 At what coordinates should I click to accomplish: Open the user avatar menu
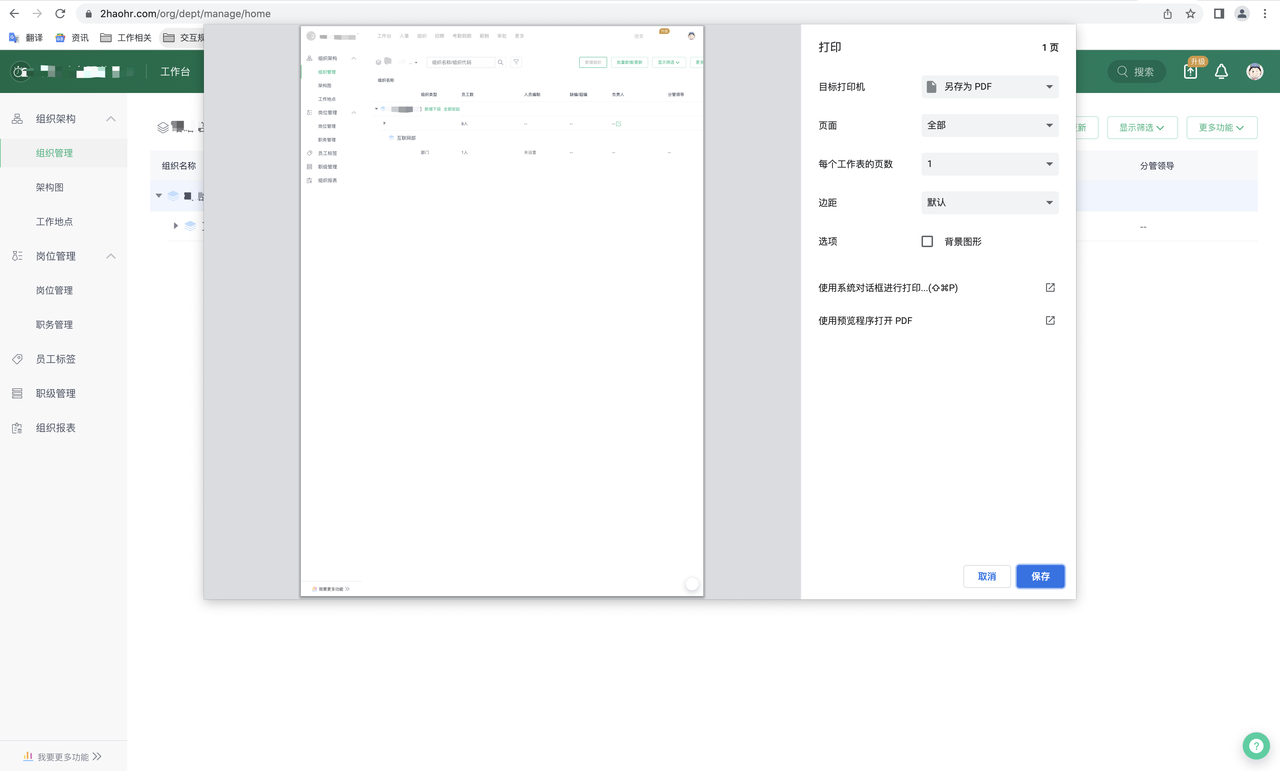[x=1254, y=72]
